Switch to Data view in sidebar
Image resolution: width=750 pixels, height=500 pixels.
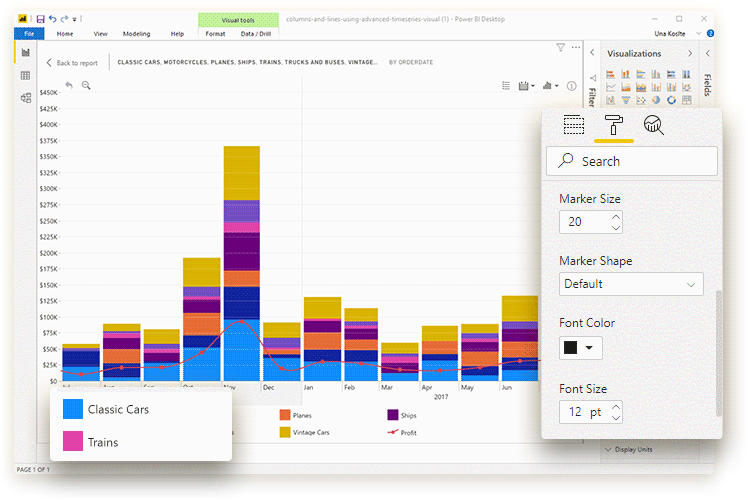25,75
